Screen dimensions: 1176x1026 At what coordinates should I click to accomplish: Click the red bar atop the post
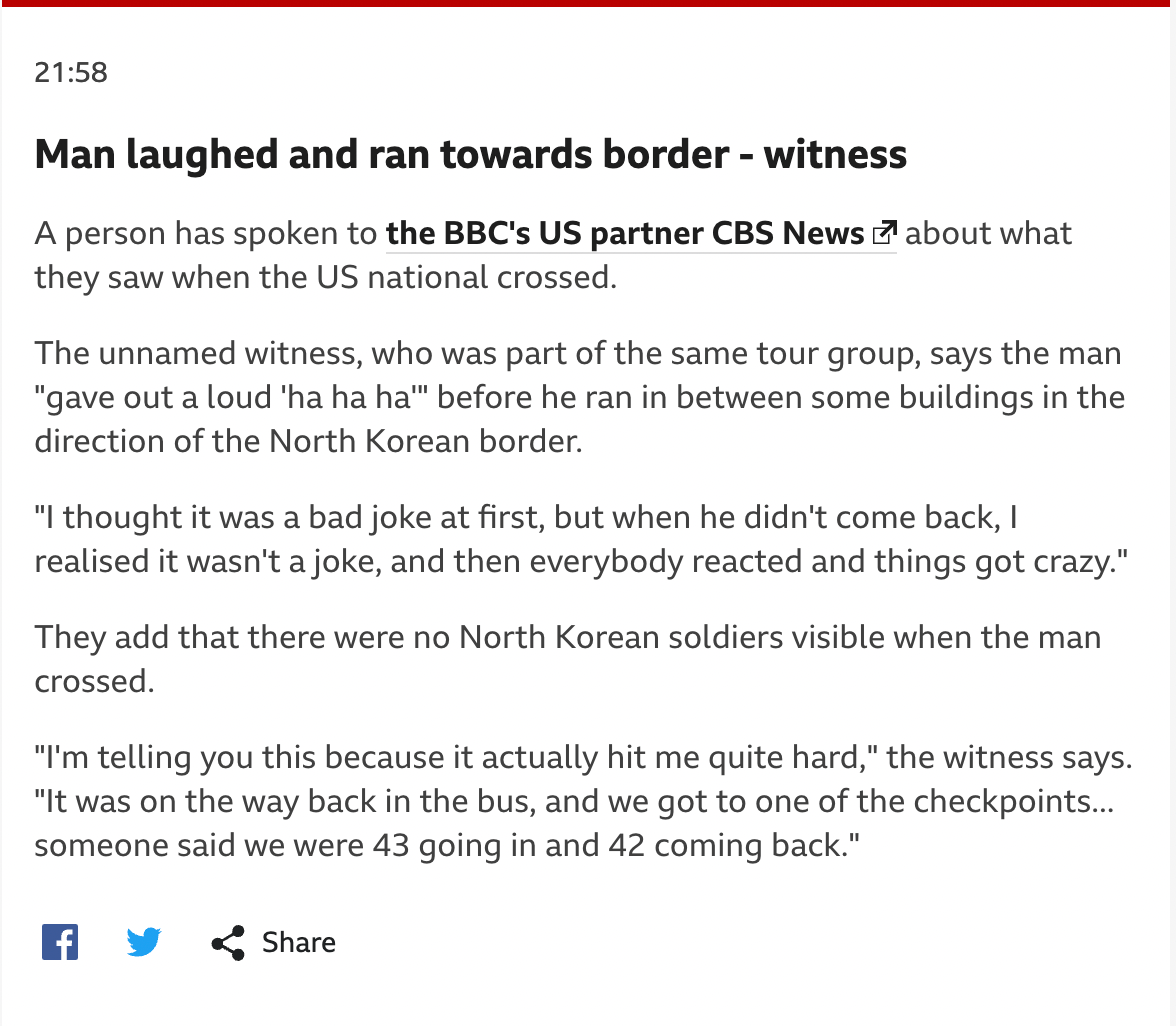[x=588, y=3]
